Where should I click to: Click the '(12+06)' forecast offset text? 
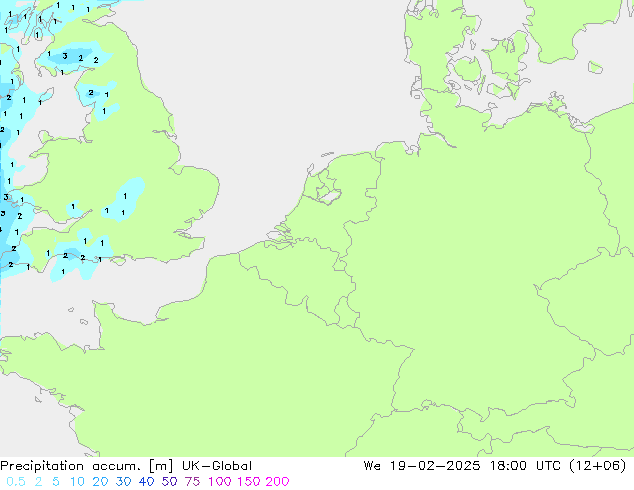597,466
